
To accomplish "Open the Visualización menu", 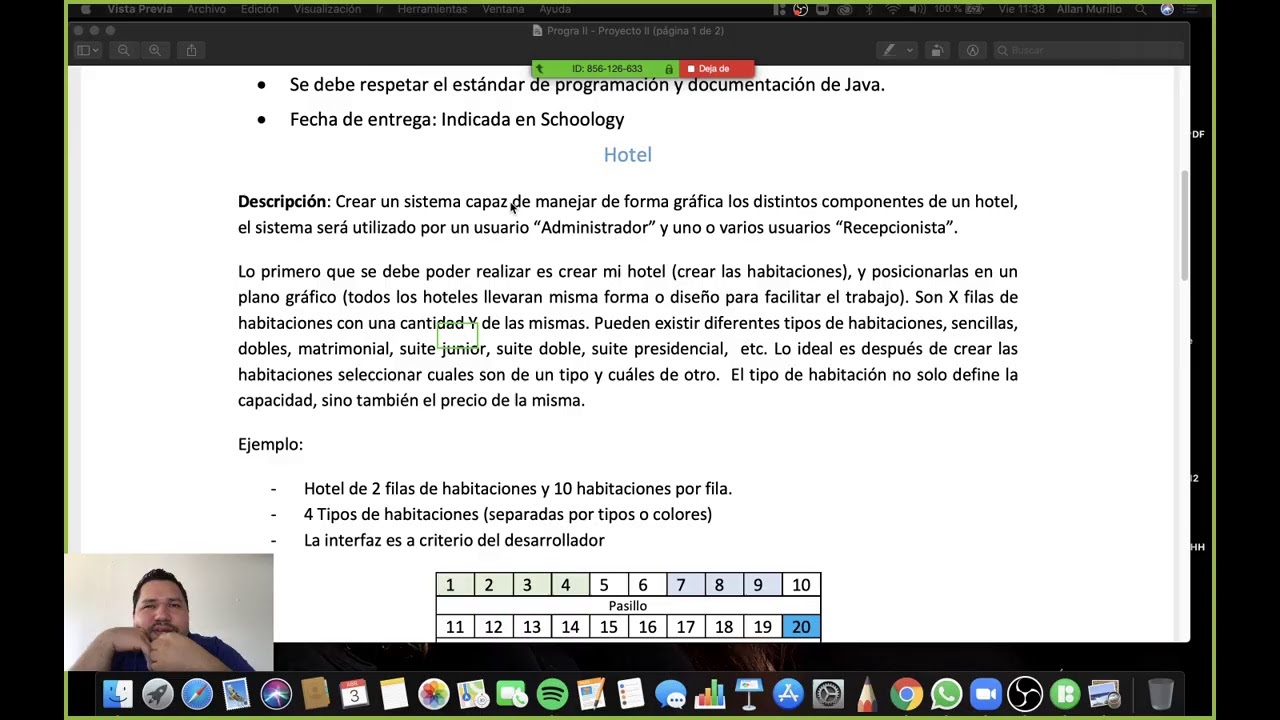I will pyautogui.click(x=327, y=9).
